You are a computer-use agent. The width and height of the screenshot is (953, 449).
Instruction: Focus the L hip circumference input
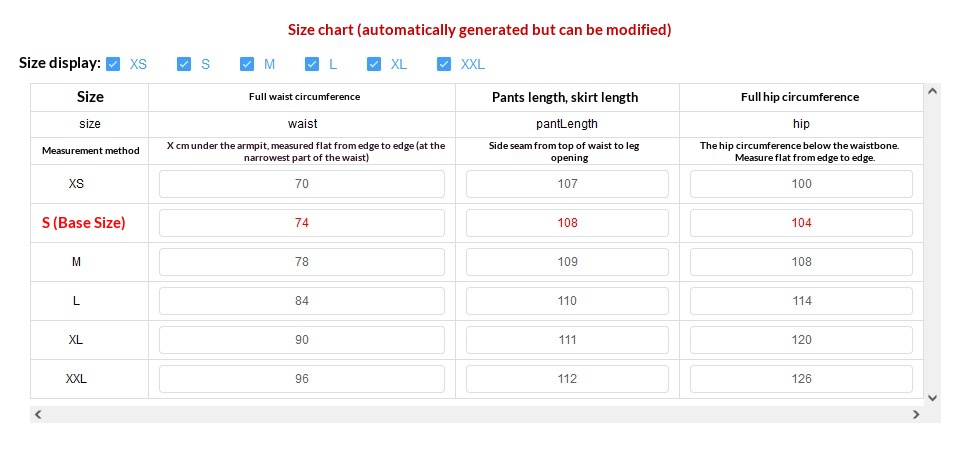click(x=801, y=301)
